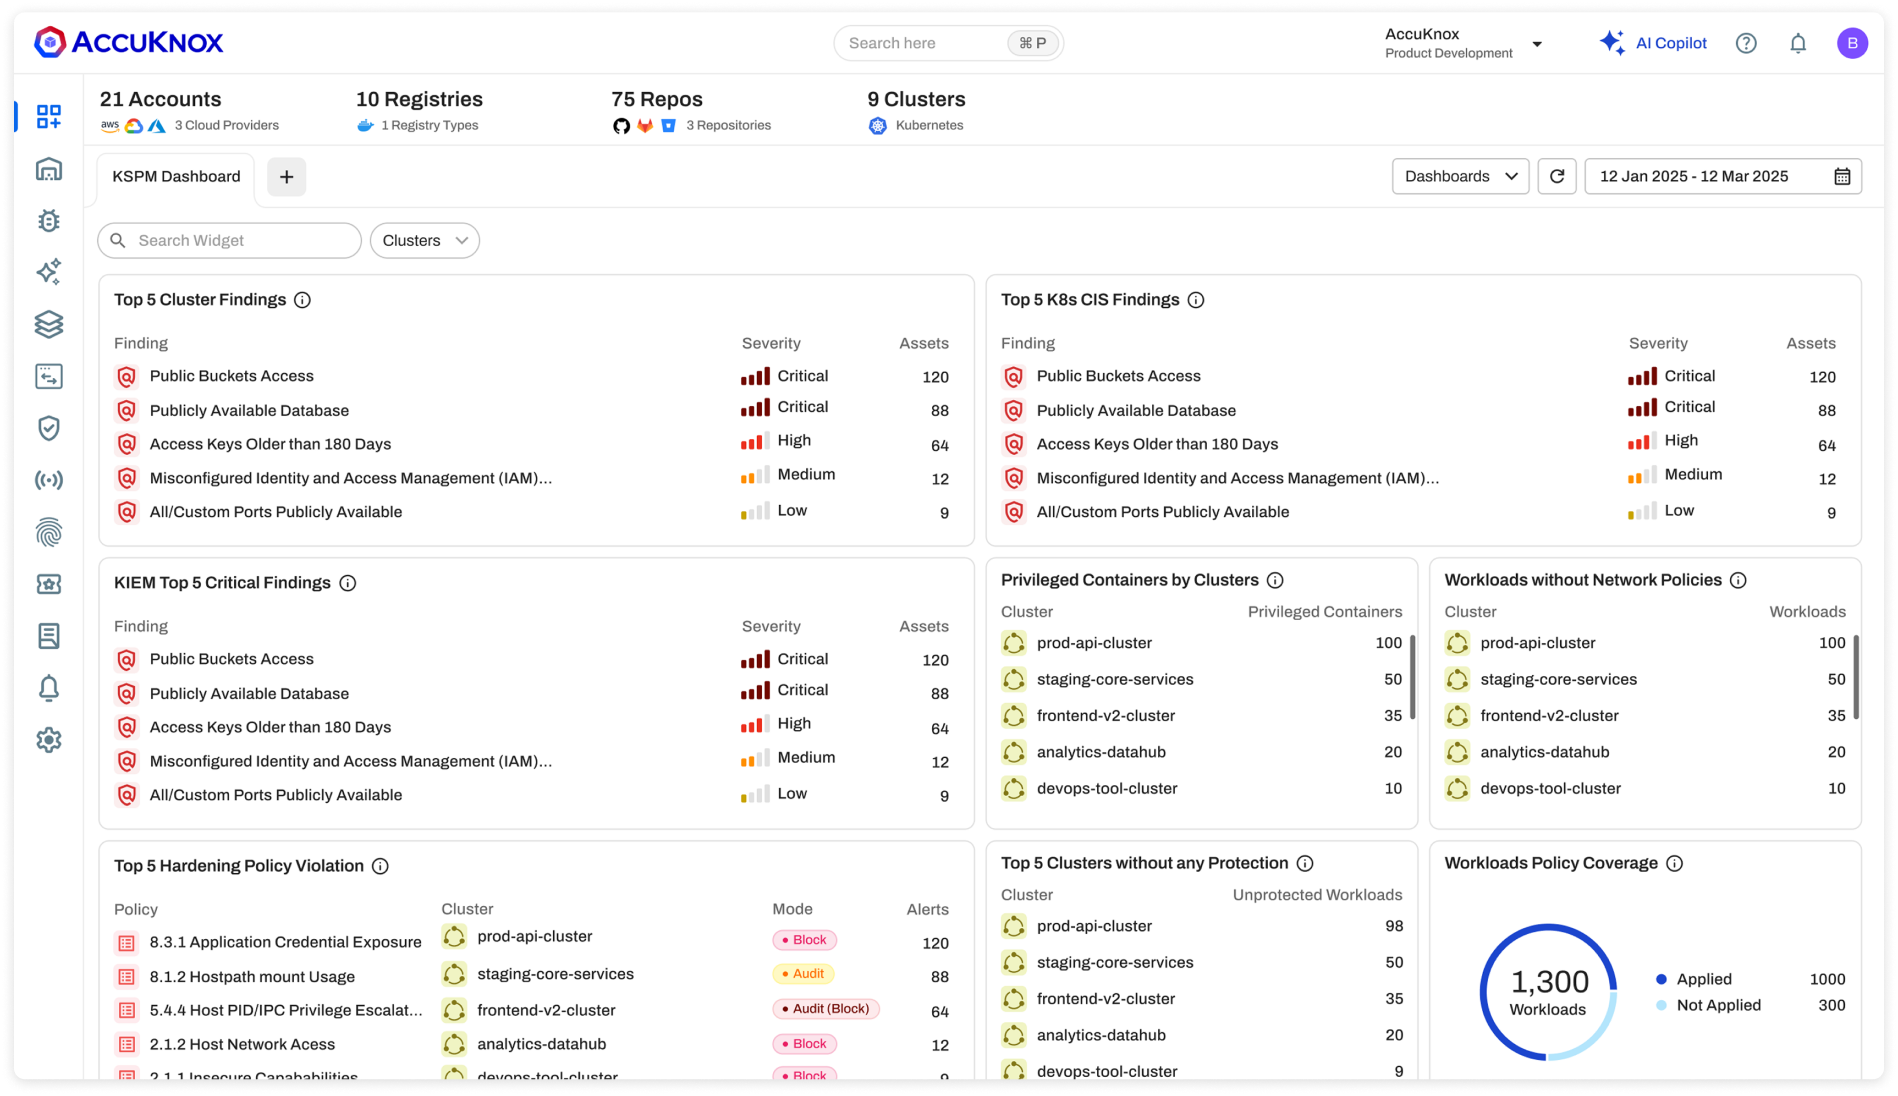Screen dimensions: 1898x1096
Task: Click the Workloads Policy Coverage donut chart
Action: click(x=1549, y=993)
